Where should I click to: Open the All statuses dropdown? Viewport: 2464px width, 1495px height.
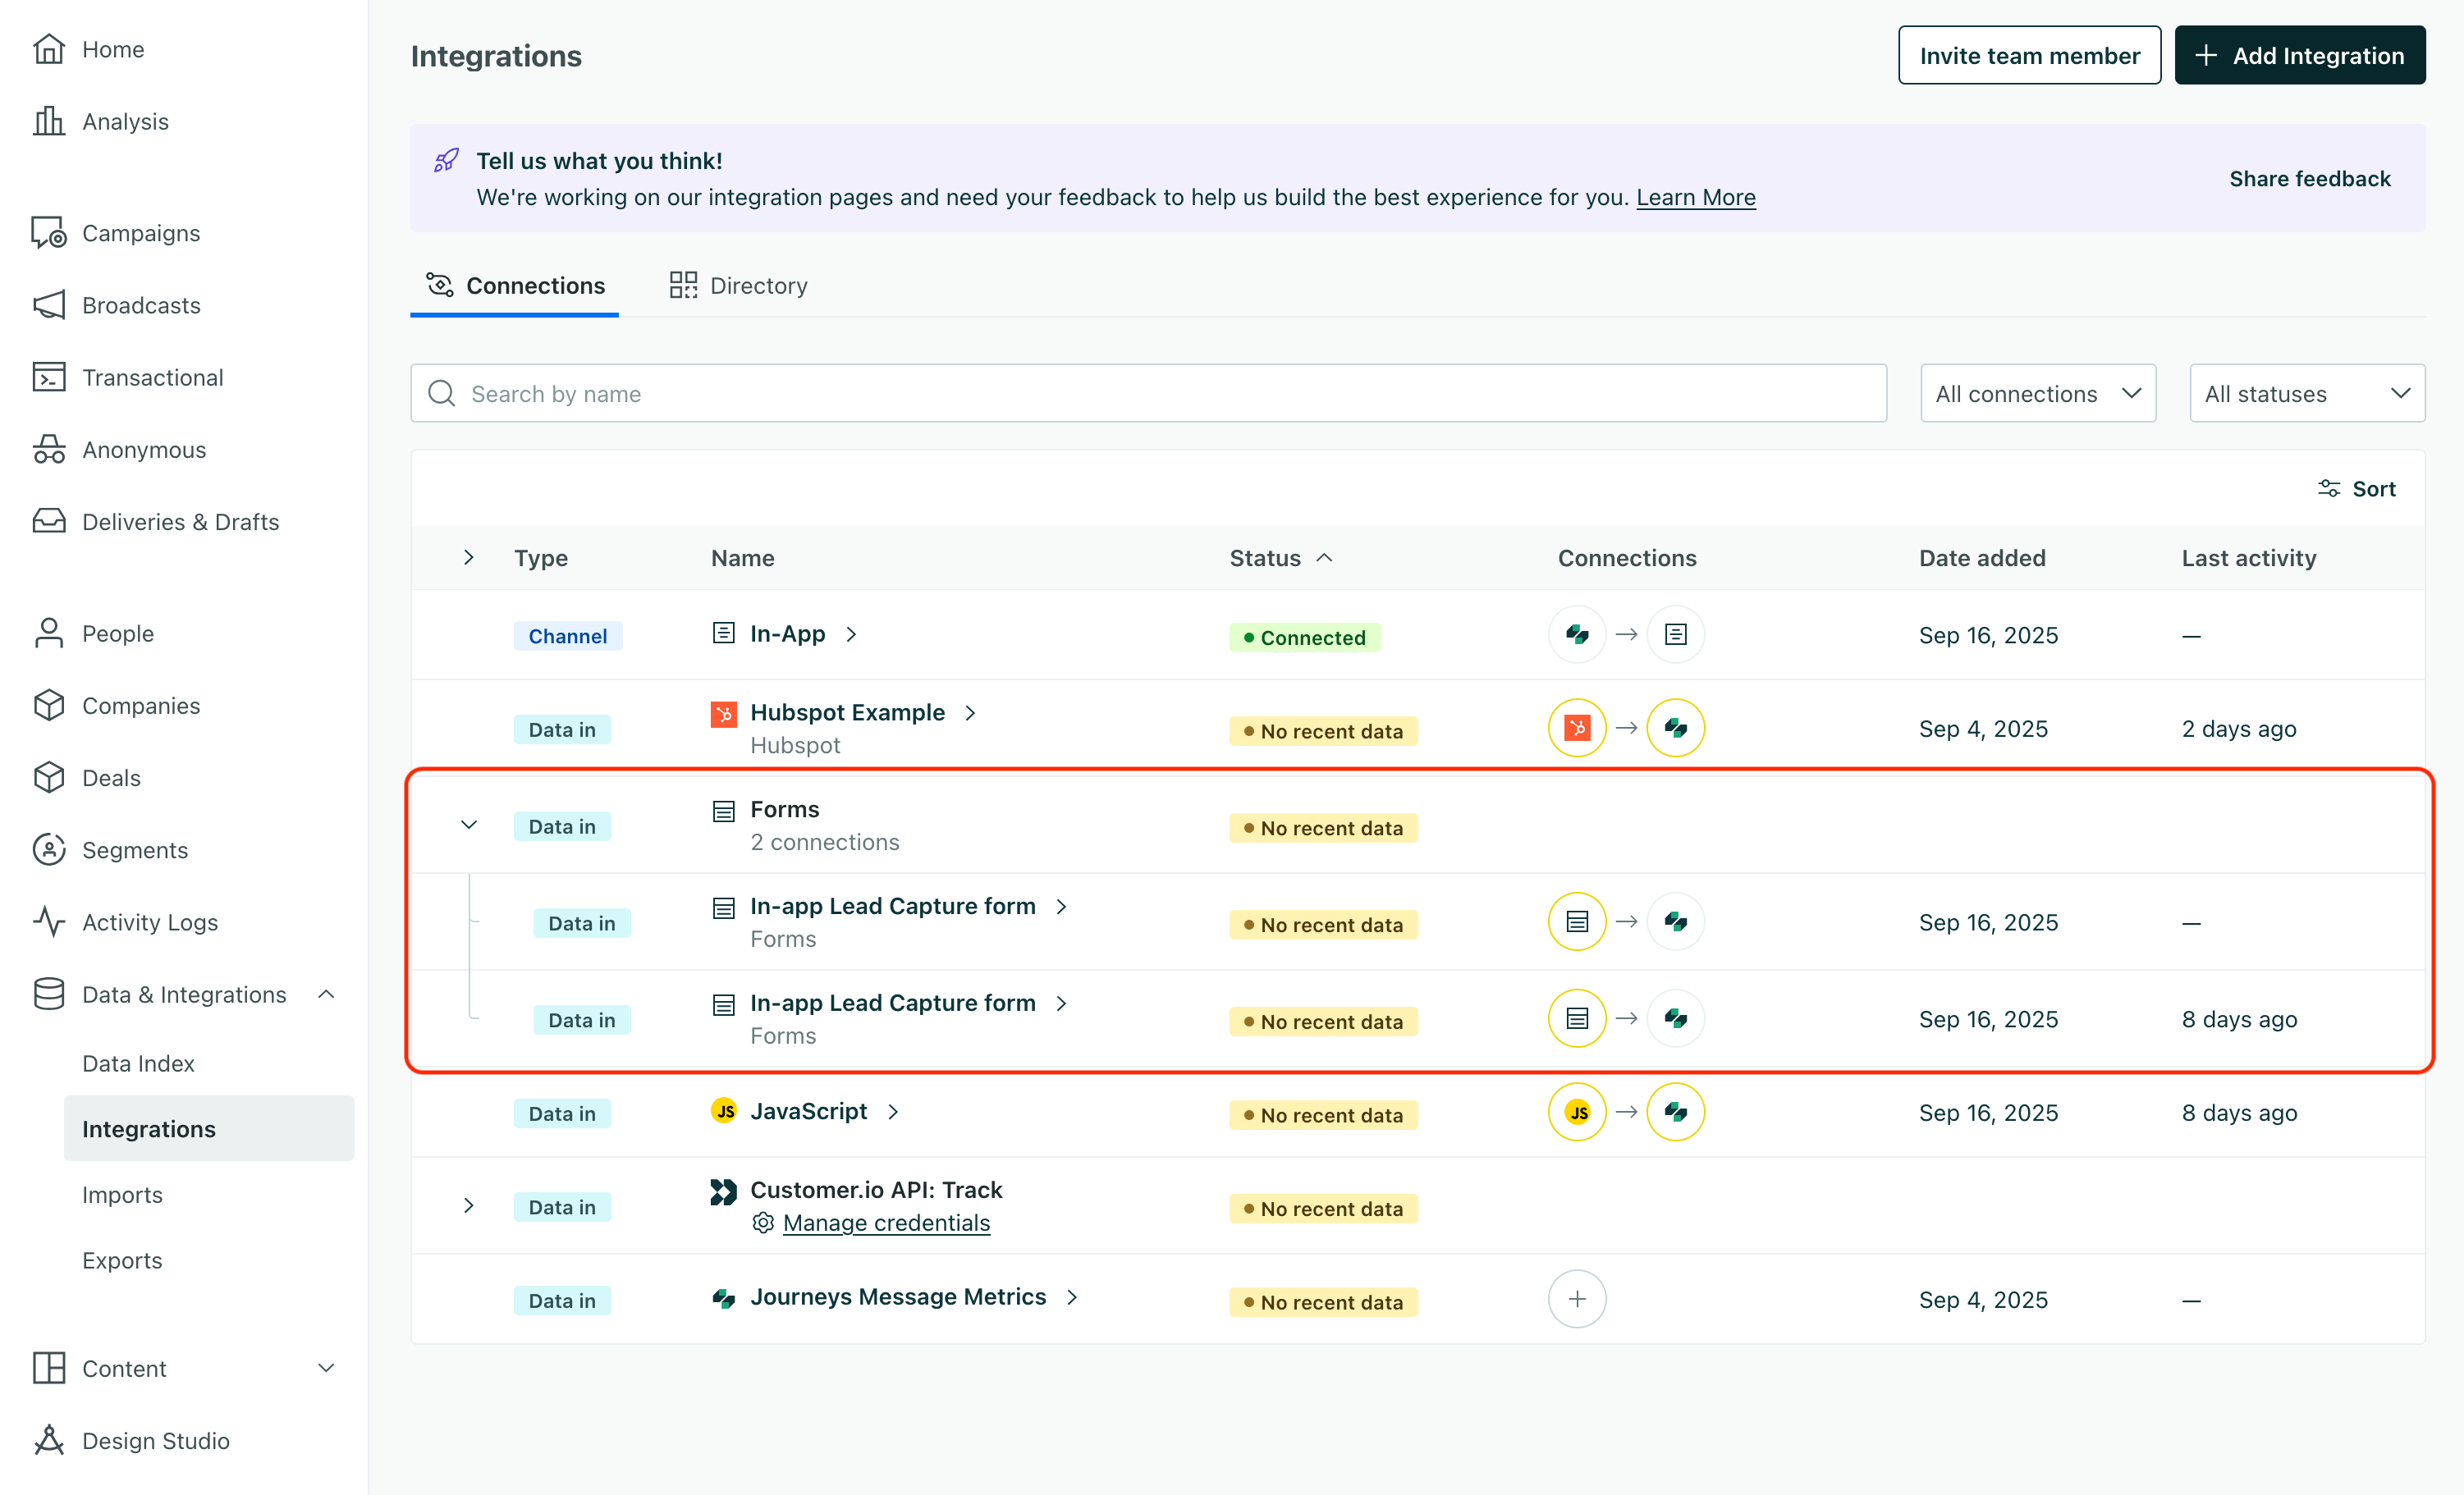2307,393
